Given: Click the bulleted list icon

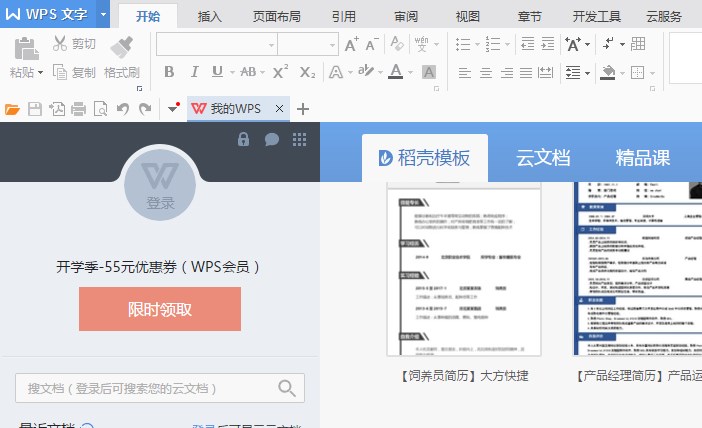Looking at the screenshot, I should pyautogui.click(x=463, y=44).
